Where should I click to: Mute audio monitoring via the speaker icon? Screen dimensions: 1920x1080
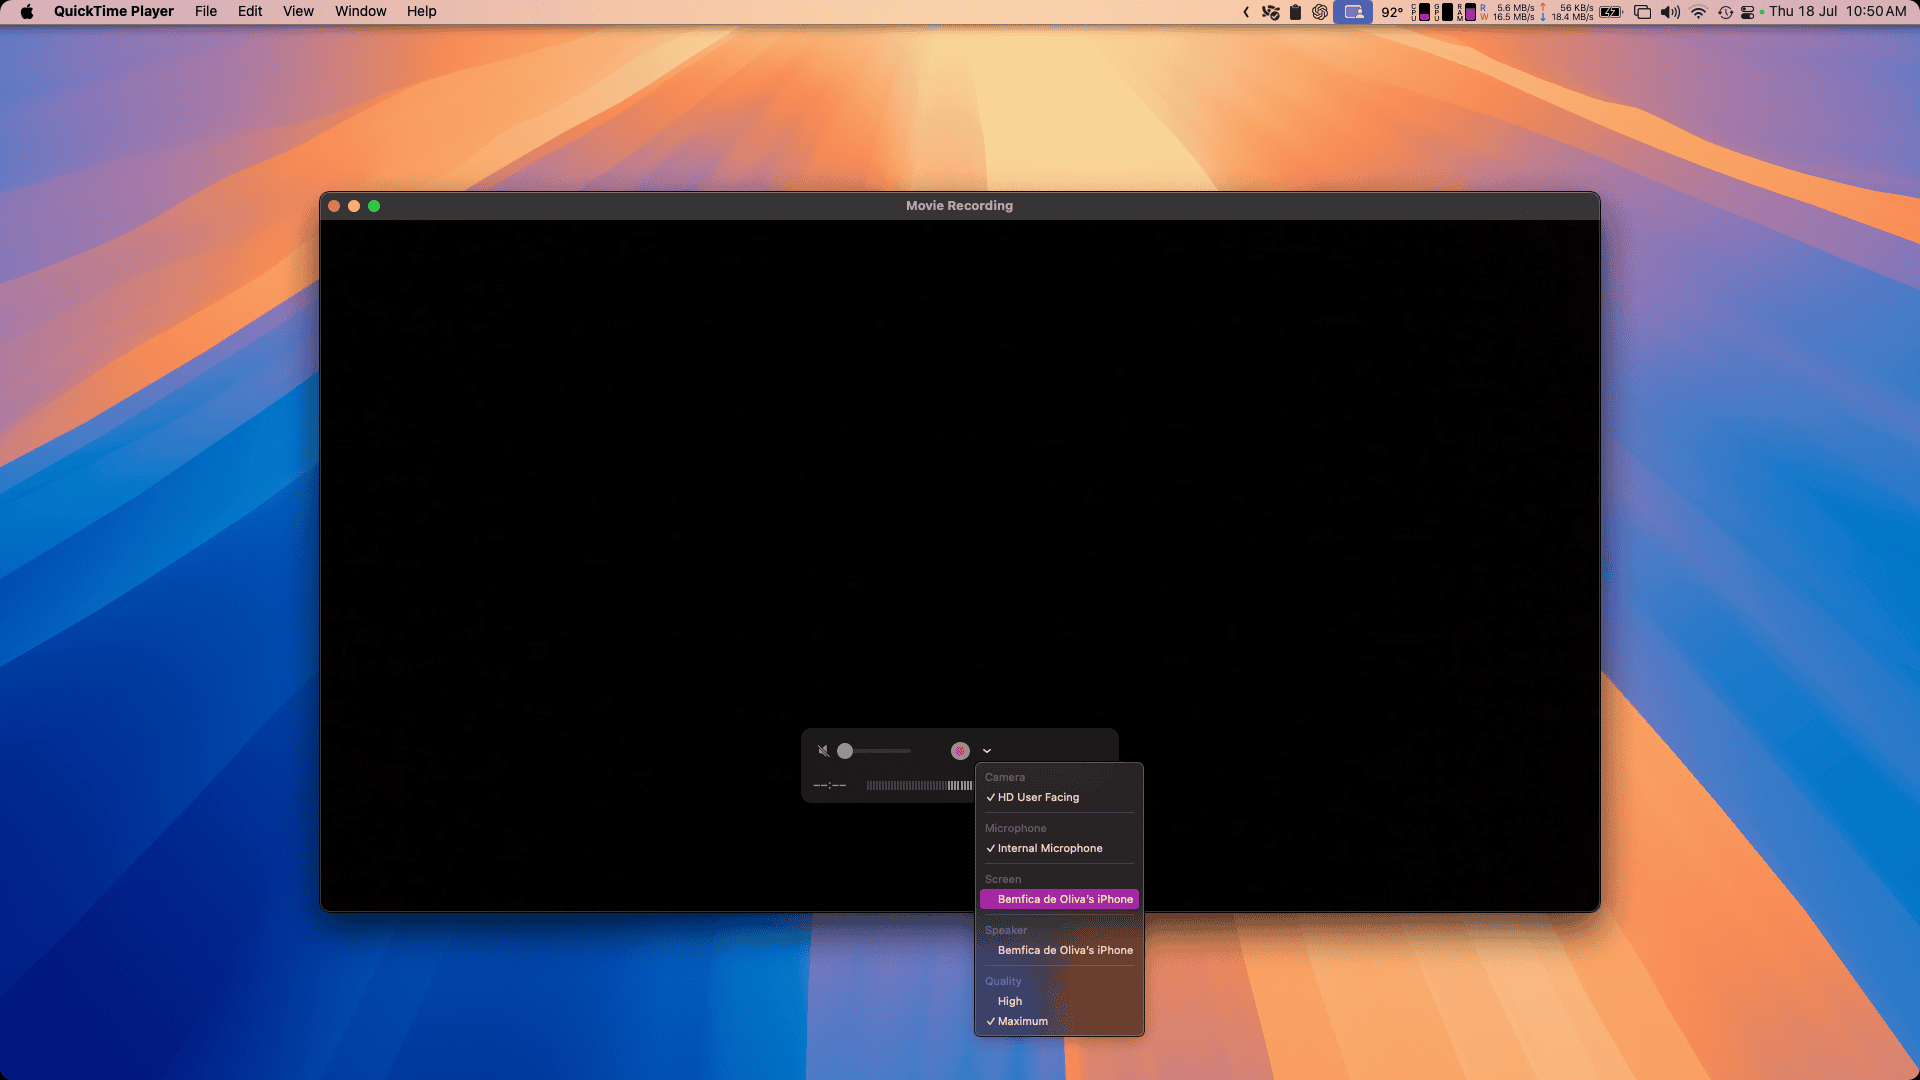(822, 750)
